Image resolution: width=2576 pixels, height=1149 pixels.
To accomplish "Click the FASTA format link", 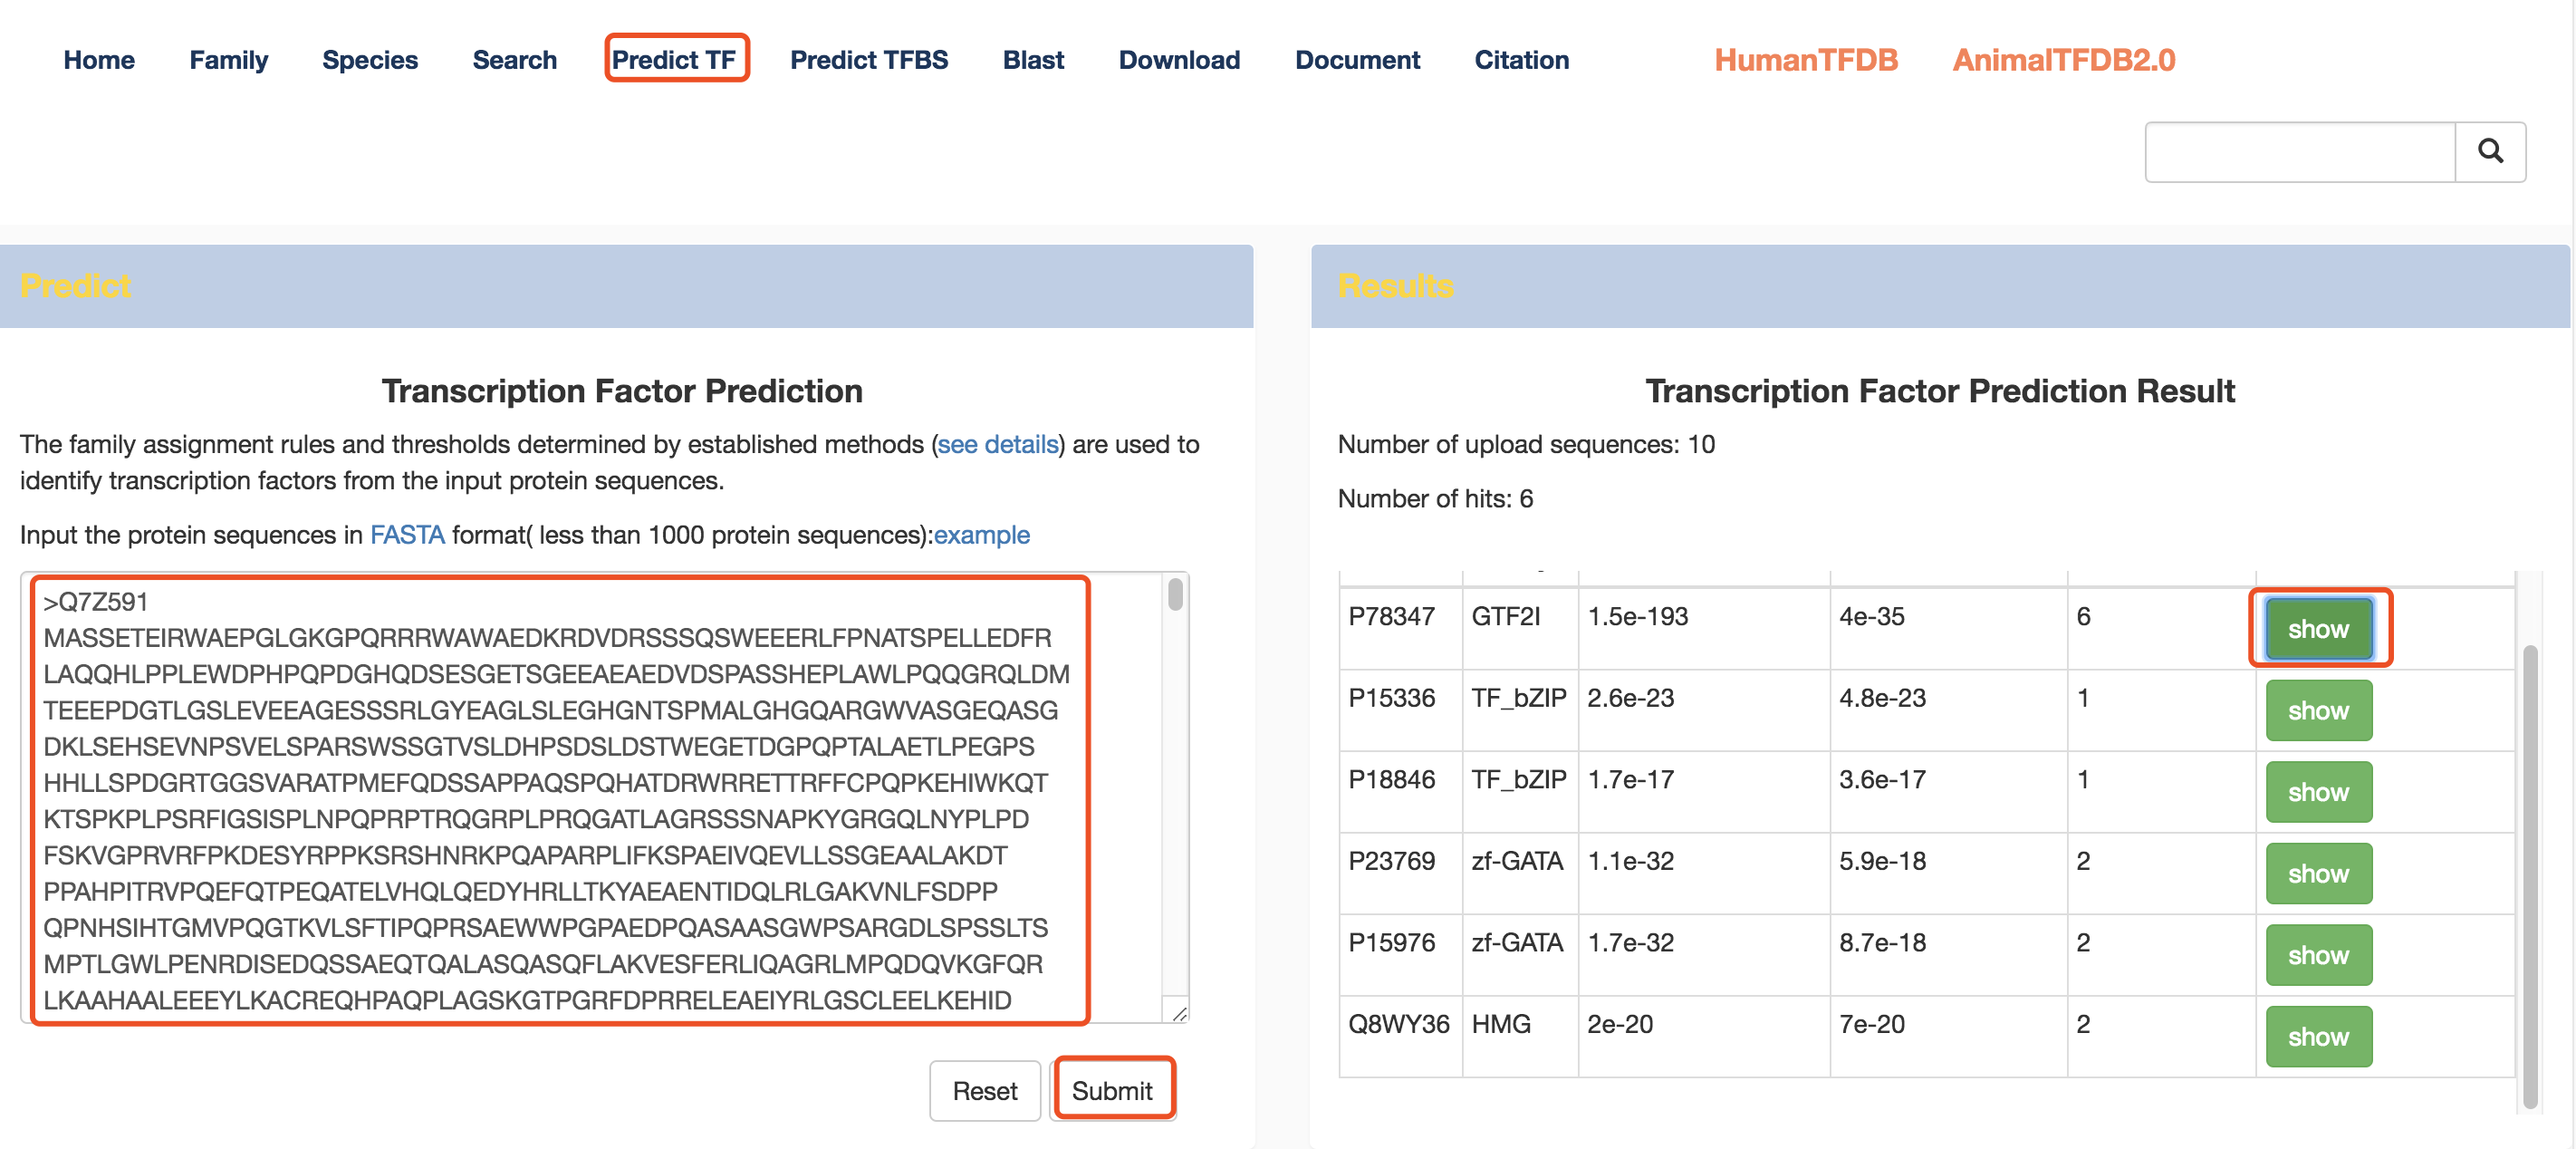I will (x=407, y=535).
